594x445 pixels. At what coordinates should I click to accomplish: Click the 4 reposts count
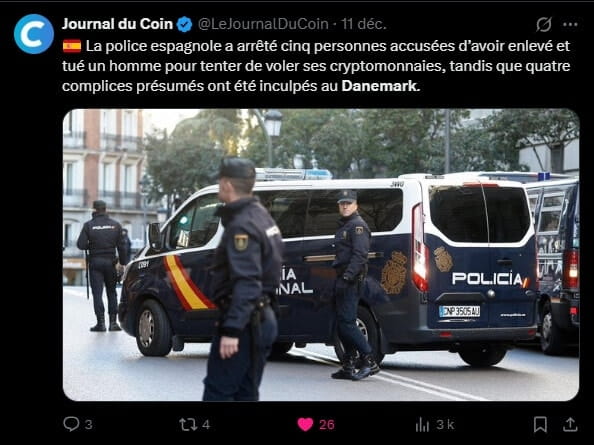click(x=206, y=425)
